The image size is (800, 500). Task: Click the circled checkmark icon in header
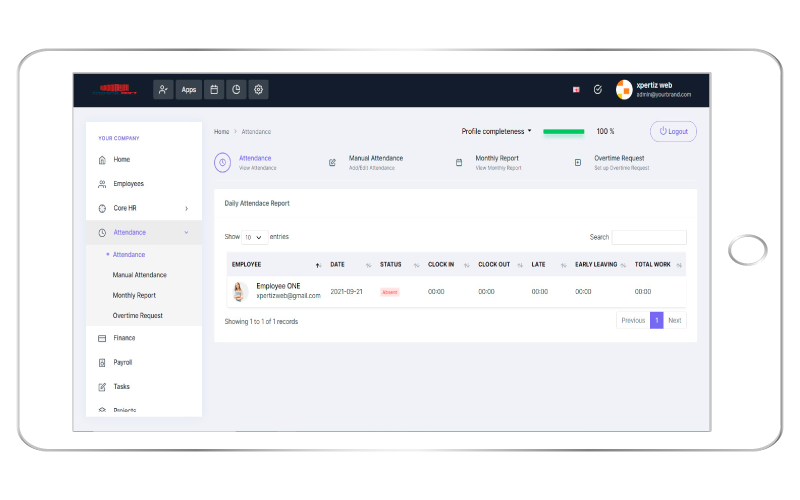[x=597, y=90]
